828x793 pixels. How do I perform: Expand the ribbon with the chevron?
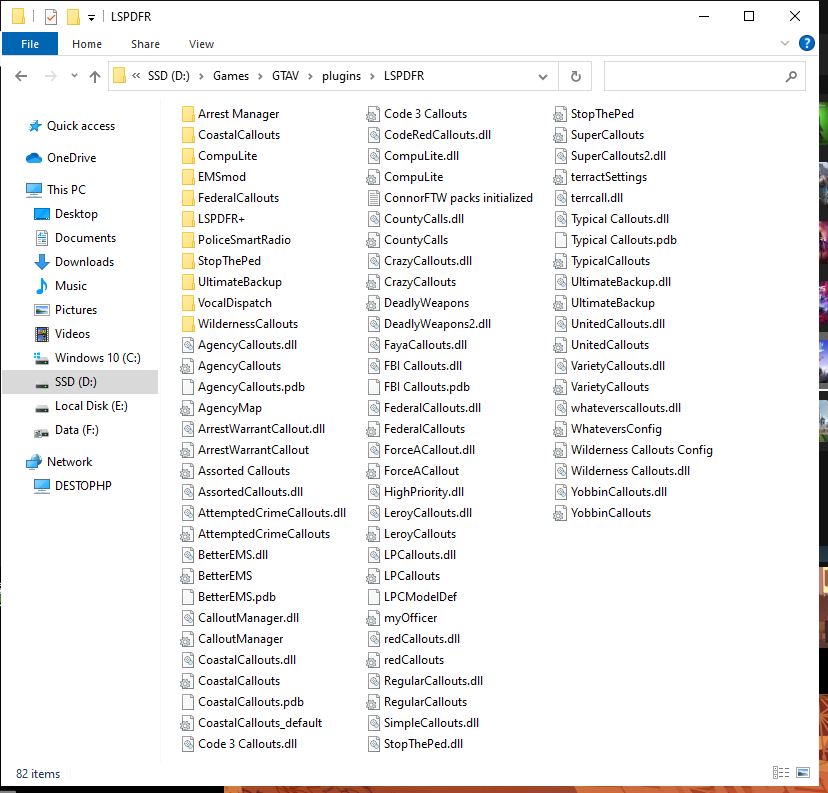tap(785, 43)
